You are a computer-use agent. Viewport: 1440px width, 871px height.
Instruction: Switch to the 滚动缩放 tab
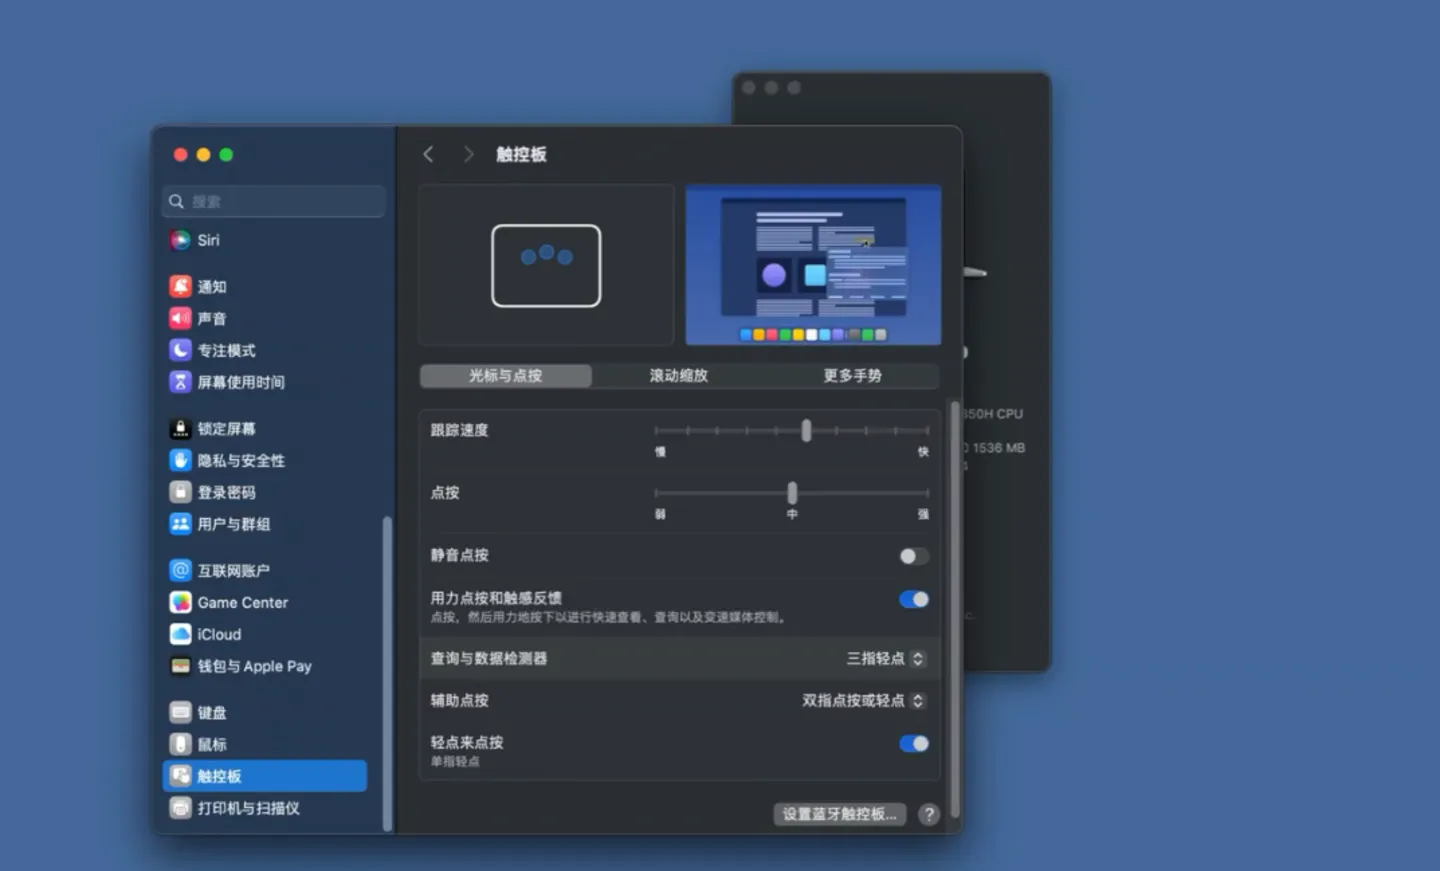pyautogui.click(x=679, y=375)
